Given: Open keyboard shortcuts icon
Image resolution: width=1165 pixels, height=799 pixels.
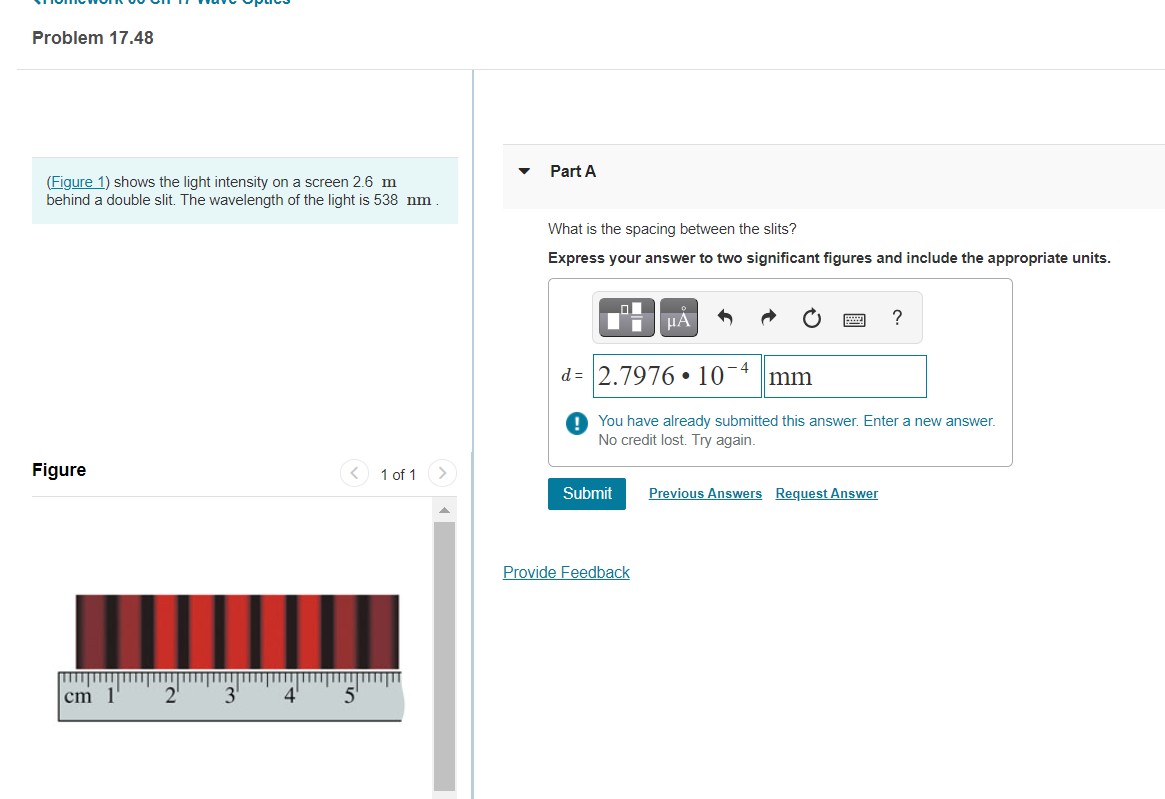Looking at the screenshot, I should (854, 320).
